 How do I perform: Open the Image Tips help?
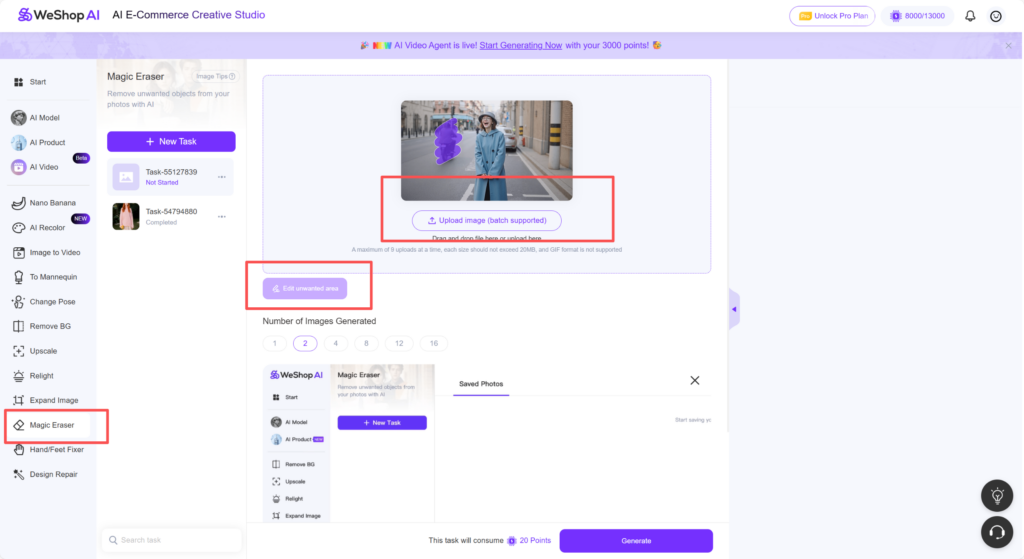(216, 76)
